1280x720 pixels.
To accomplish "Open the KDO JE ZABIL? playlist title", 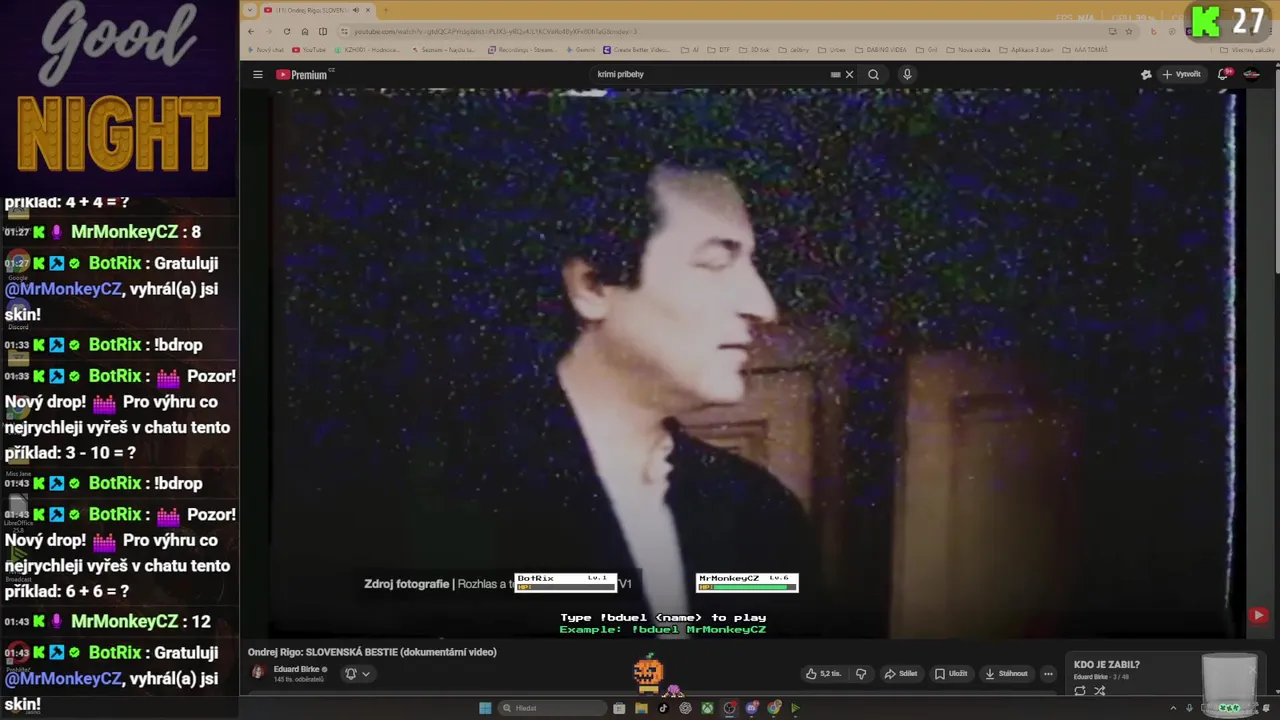I will (1106, 665).
